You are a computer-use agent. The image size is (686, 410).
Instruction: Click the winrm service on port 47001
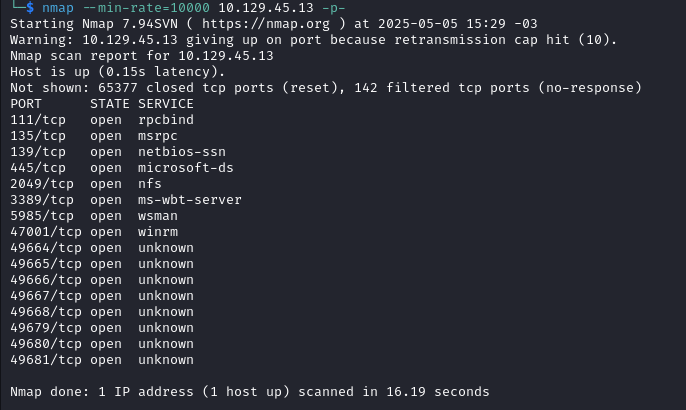158,232
